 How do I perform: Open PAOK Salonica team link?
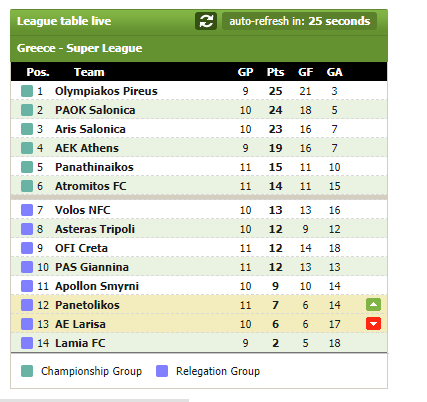point(95,110)
